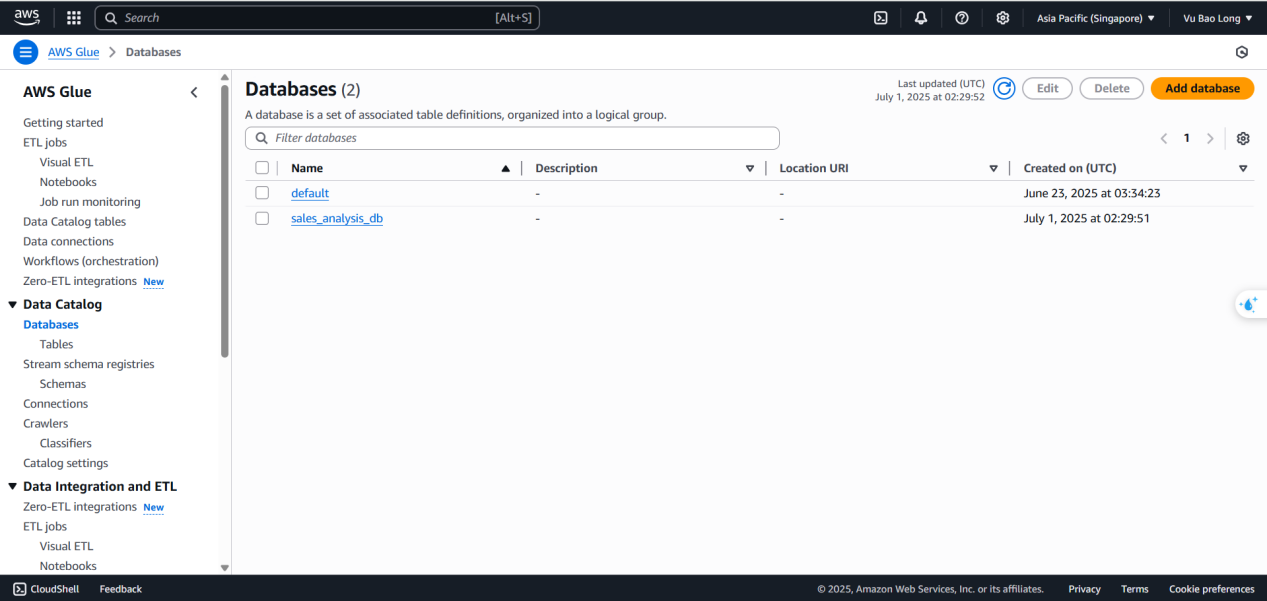Sort by Name ascending arrow
This screenshot has height=601, width=1267.
[505, 168]
